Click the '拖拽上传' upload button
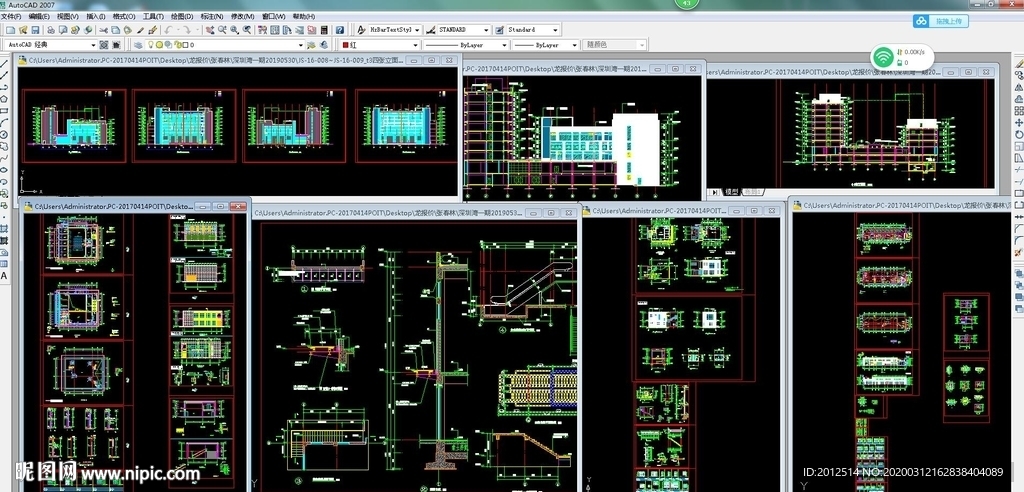The width and height of the screenshot is (1024, 492). coord(940,21)
